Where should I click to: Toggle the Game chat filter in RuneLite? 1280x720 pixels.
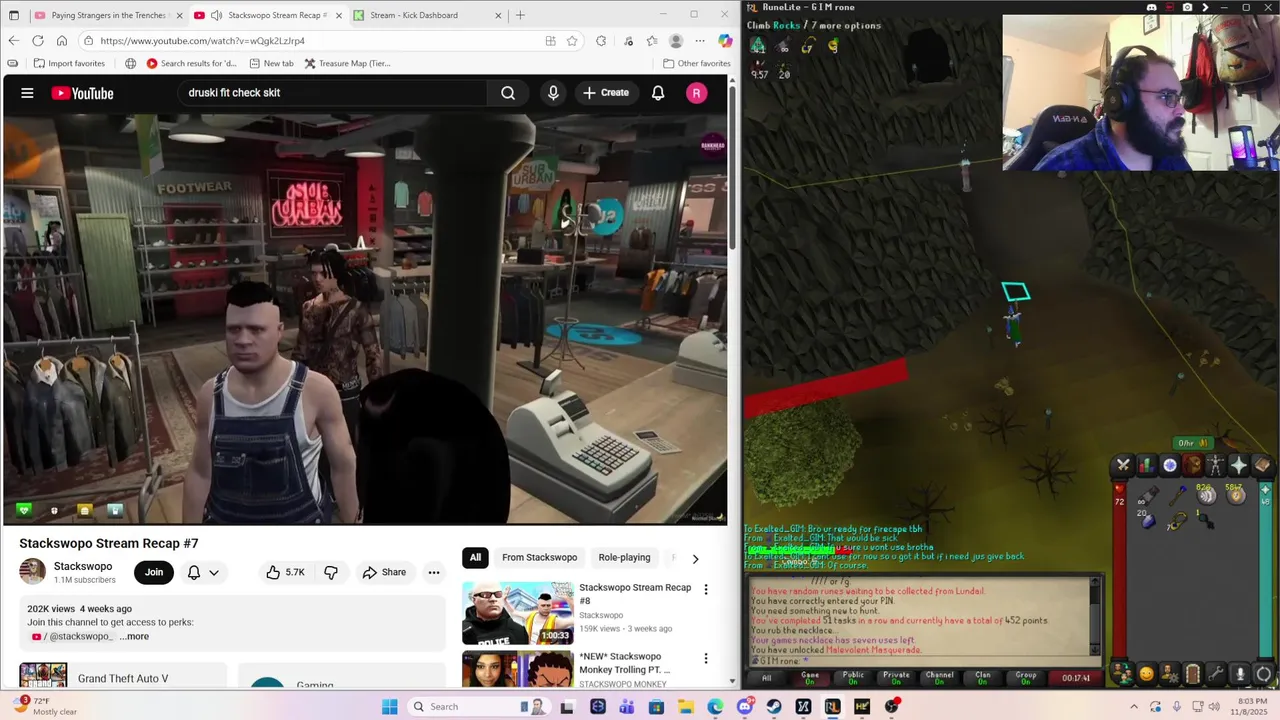[810, 677]
